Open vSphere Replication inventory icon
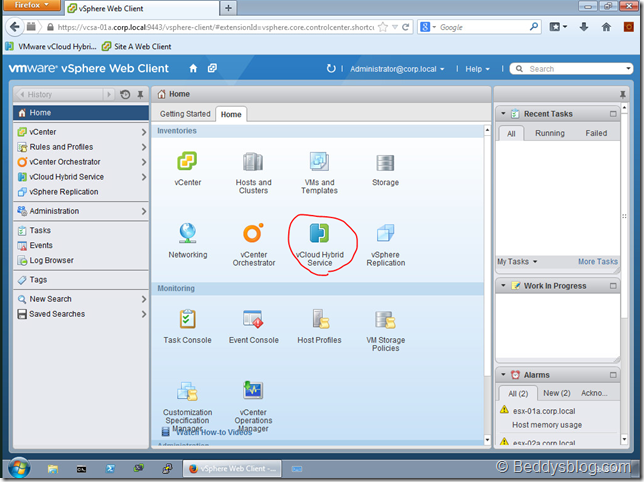The image size is (644, 482). click(385, 233)
